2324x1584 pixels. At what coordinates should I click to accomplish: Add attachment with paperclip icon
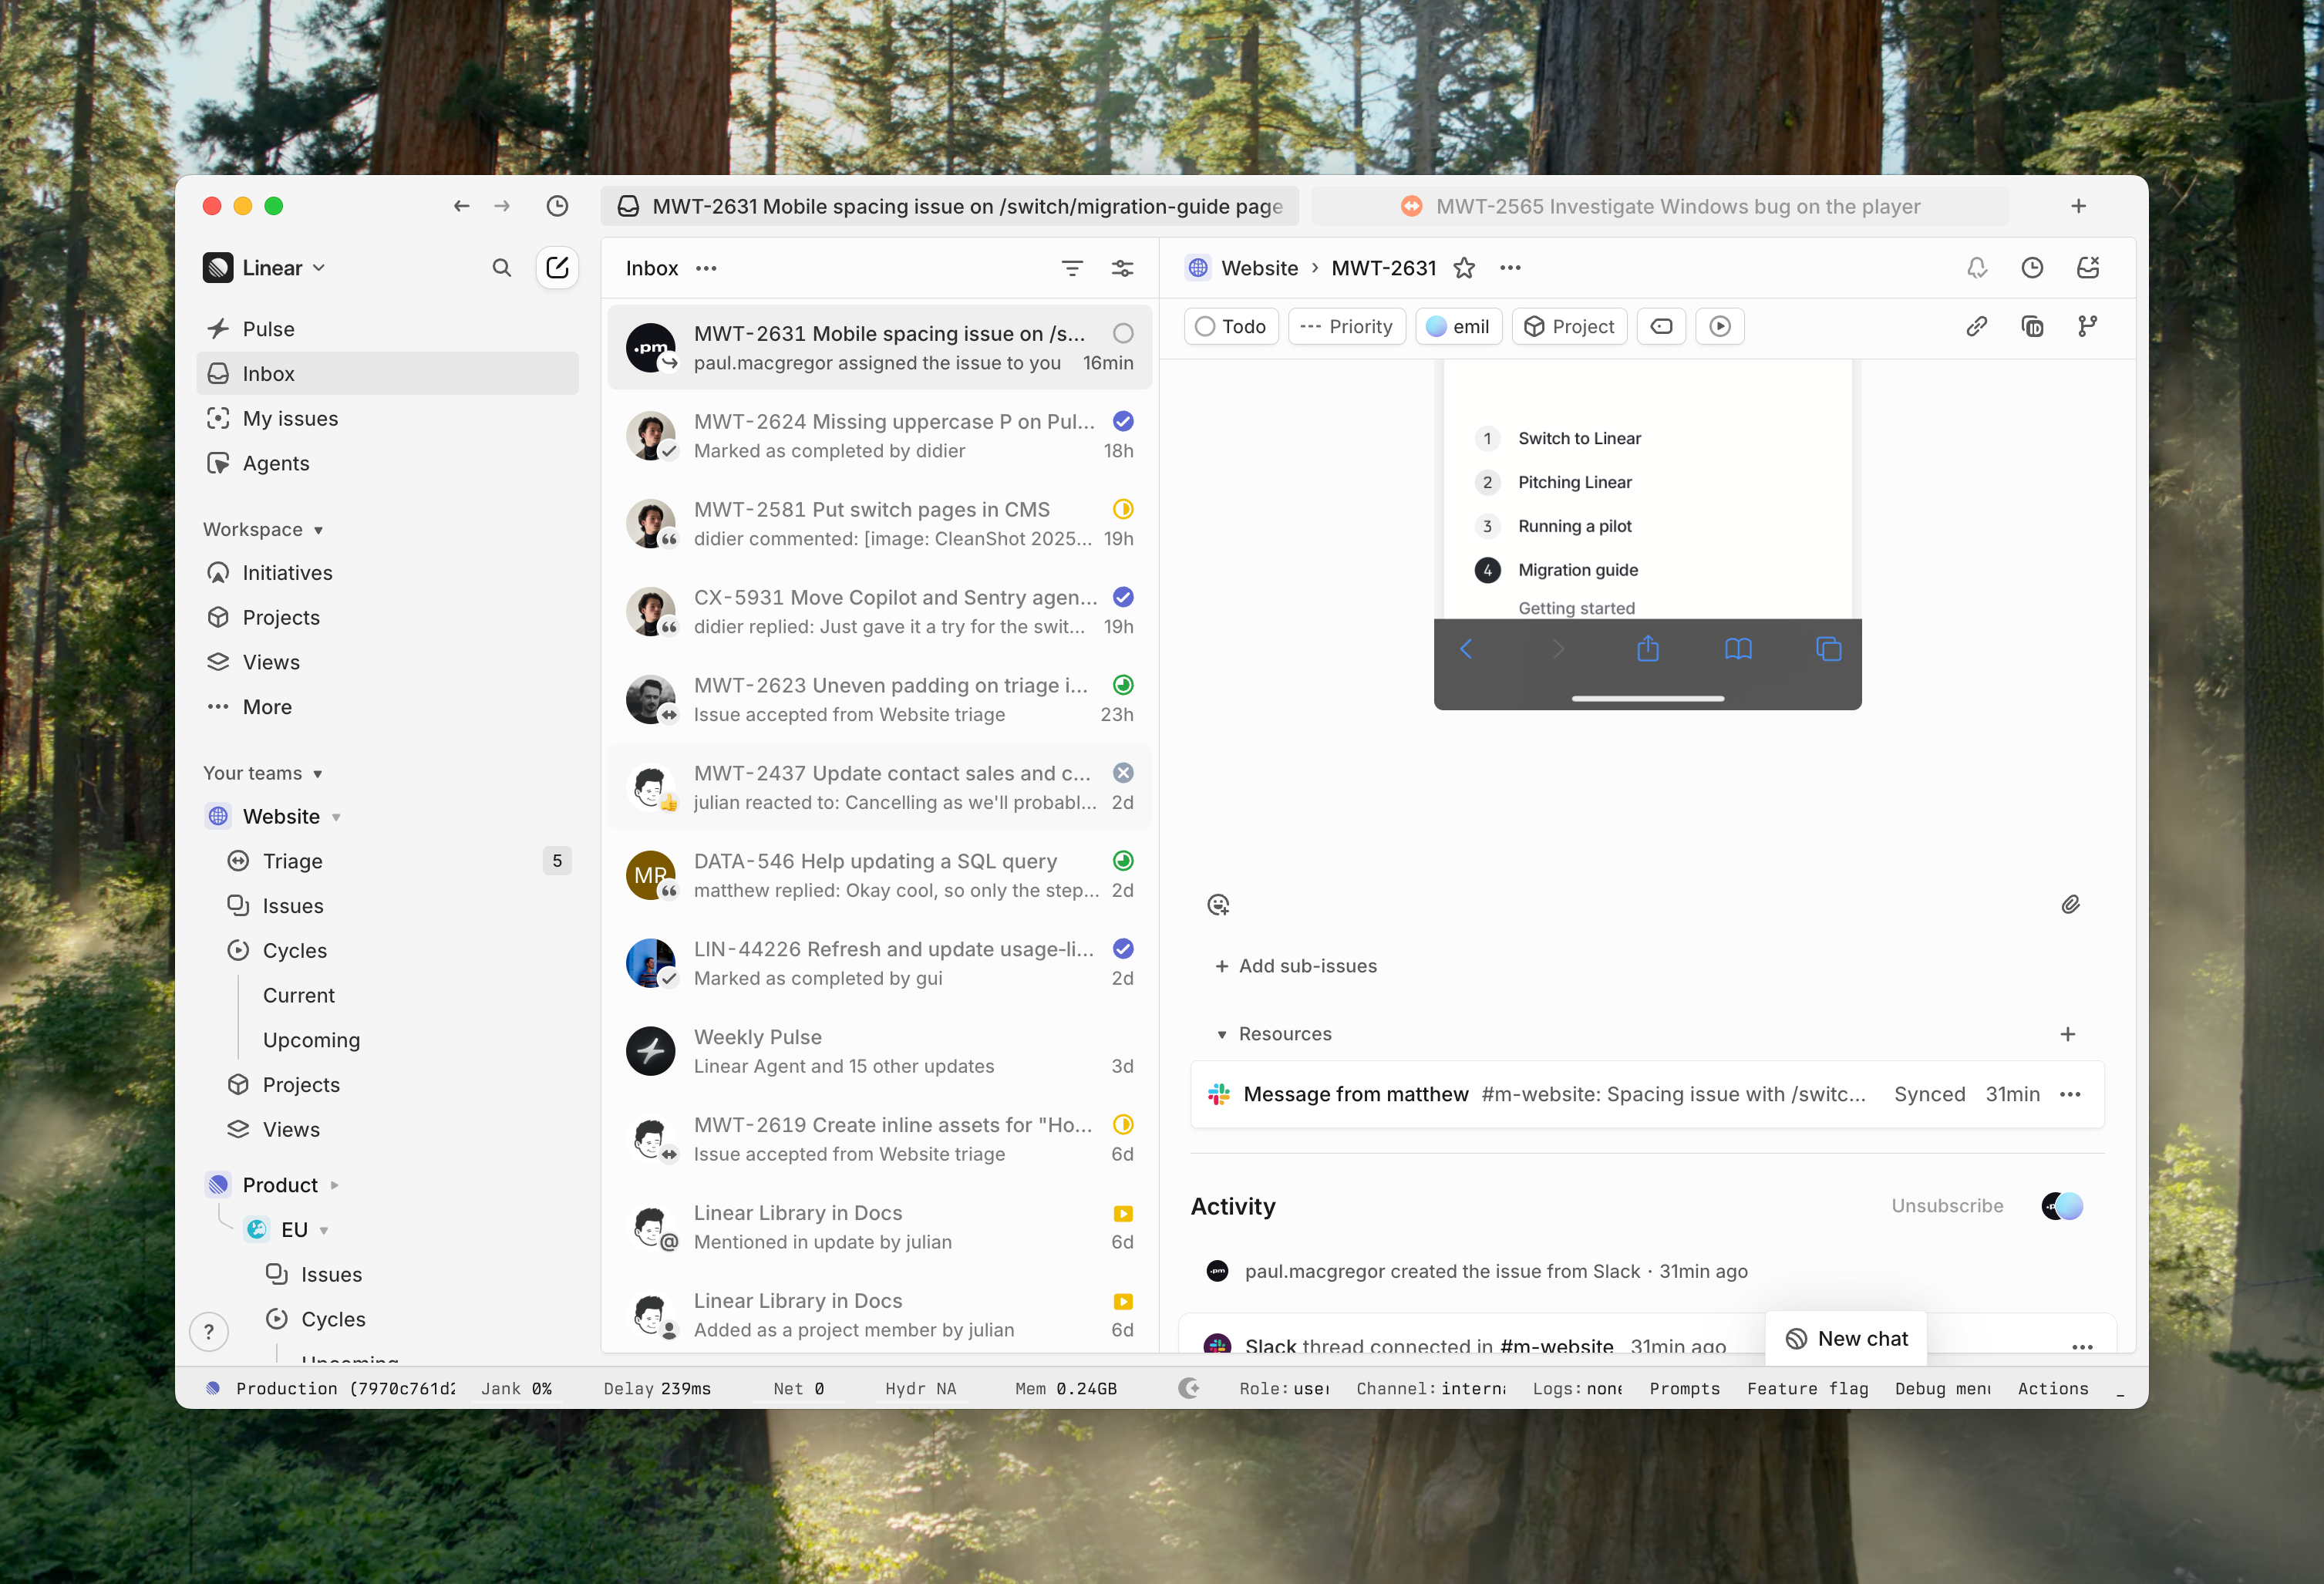(2070, 904)
